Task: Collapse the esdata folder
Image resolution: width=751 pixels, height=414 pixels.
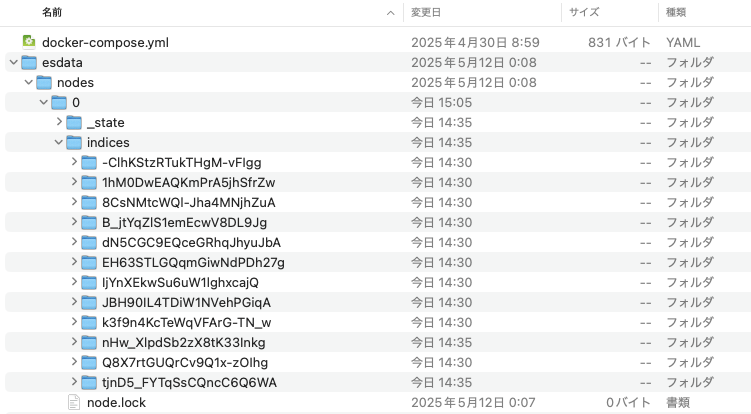Action: (13, 62)
